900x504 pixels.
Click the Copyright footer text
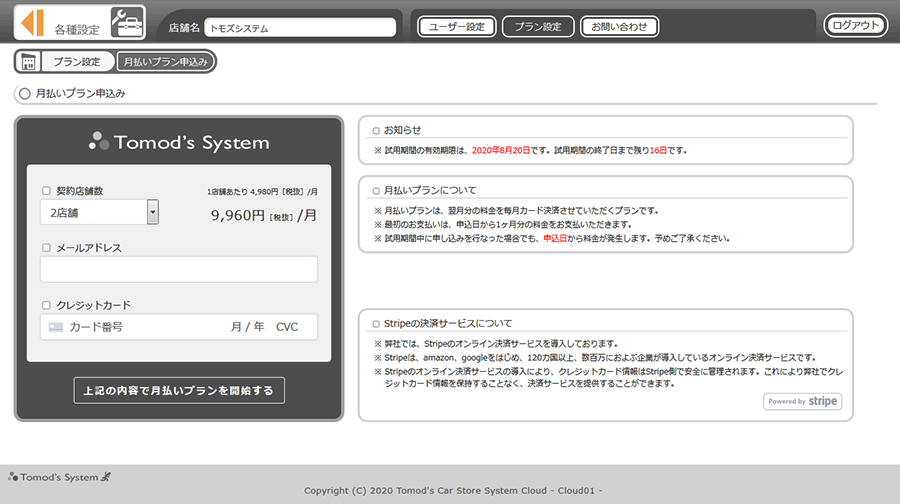(x=453, y=491)
